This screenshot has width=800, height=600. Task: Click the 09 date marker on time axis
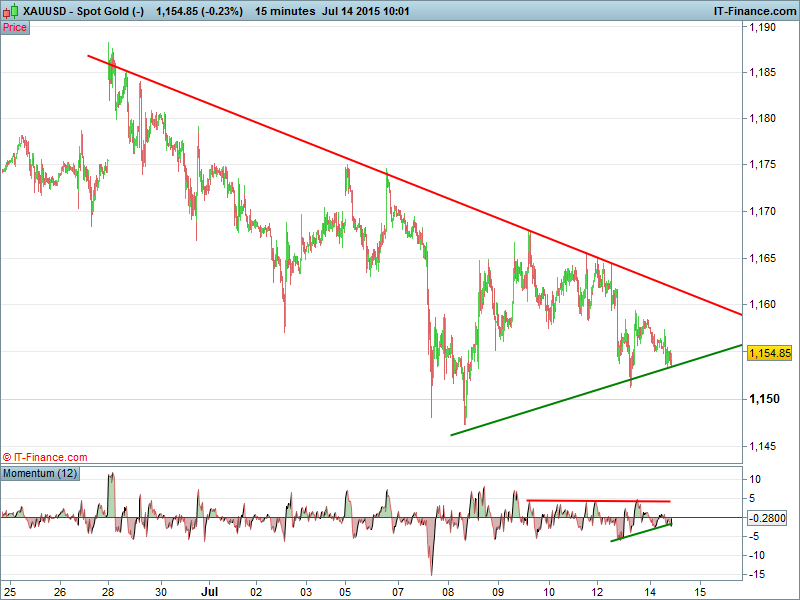pos(500,591)
